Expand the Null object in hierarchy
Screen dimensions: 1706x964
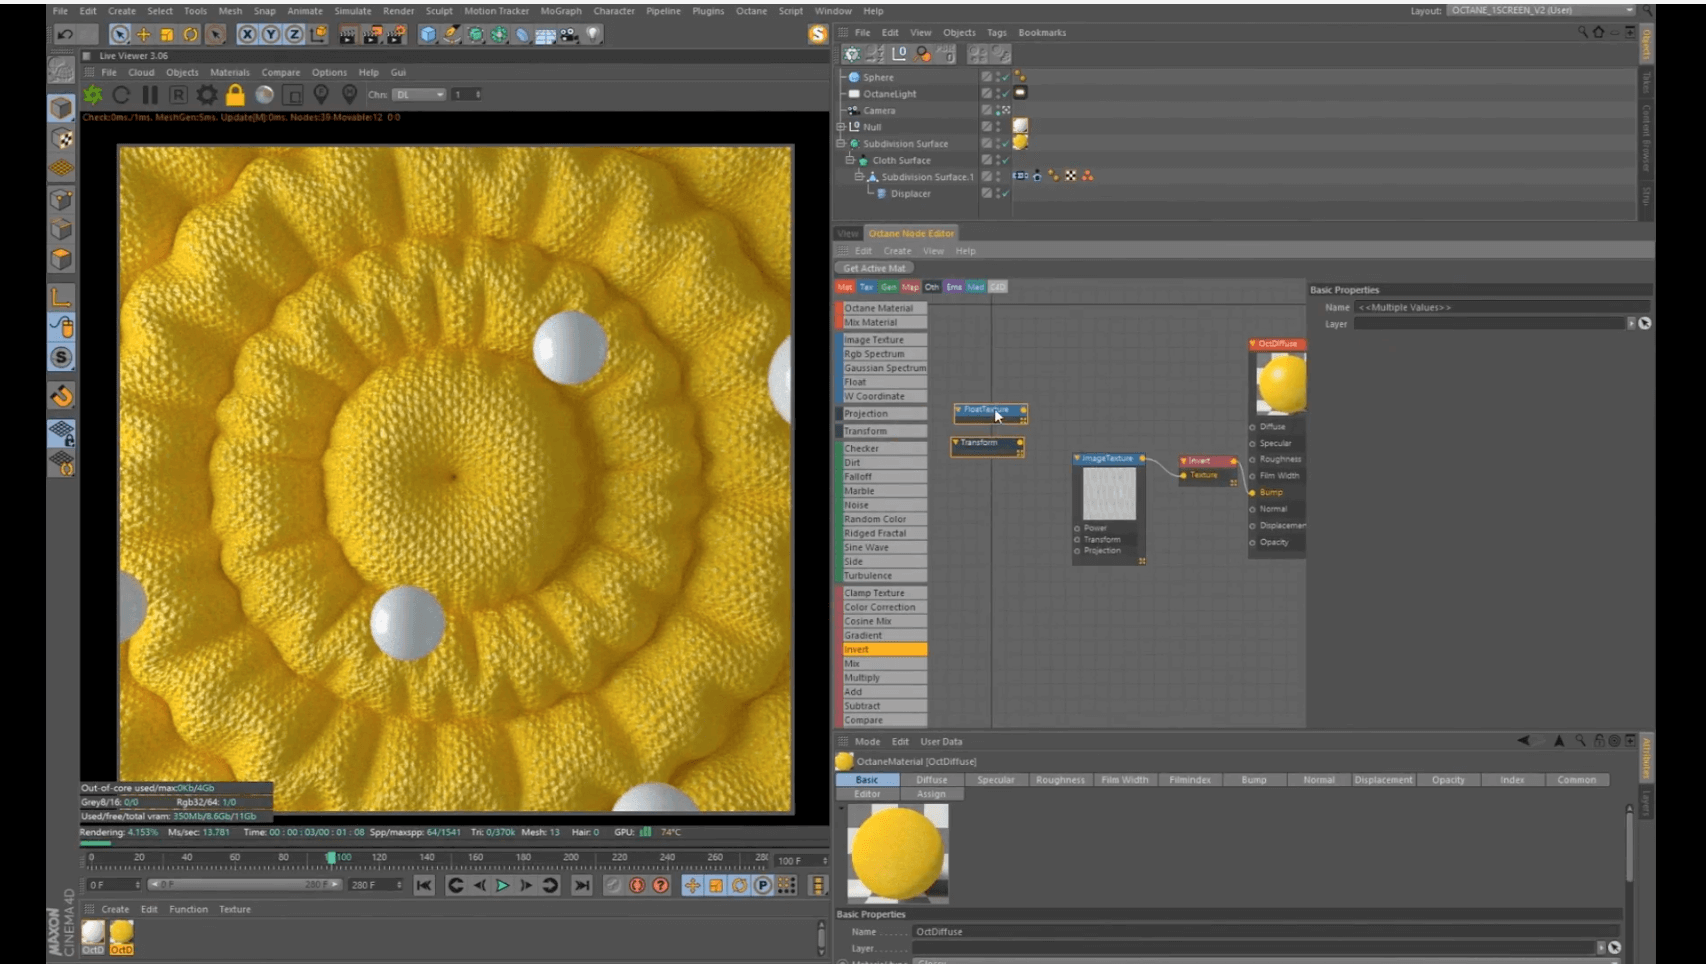pyautogui.click(x=841, y=127)
